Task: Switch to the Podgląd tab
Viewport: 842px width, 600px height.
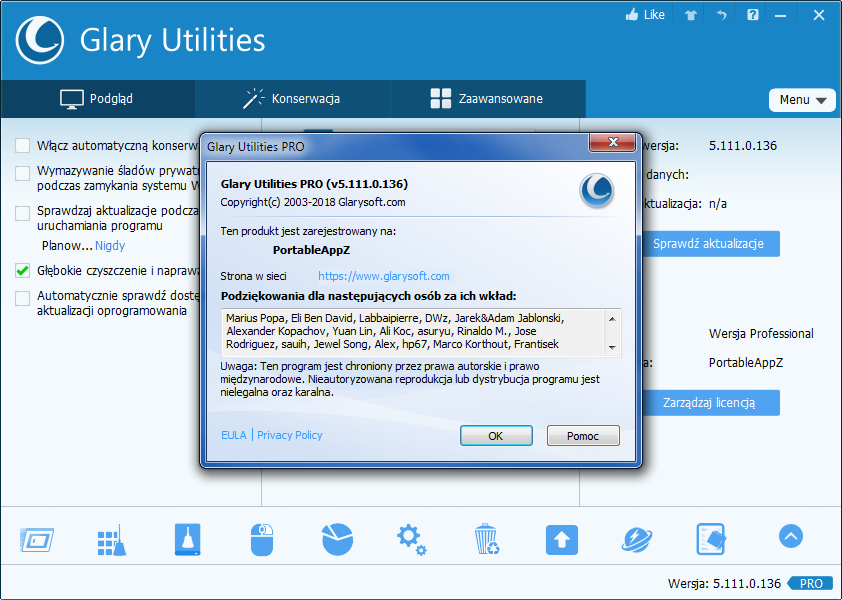Action: coord(97,99)
